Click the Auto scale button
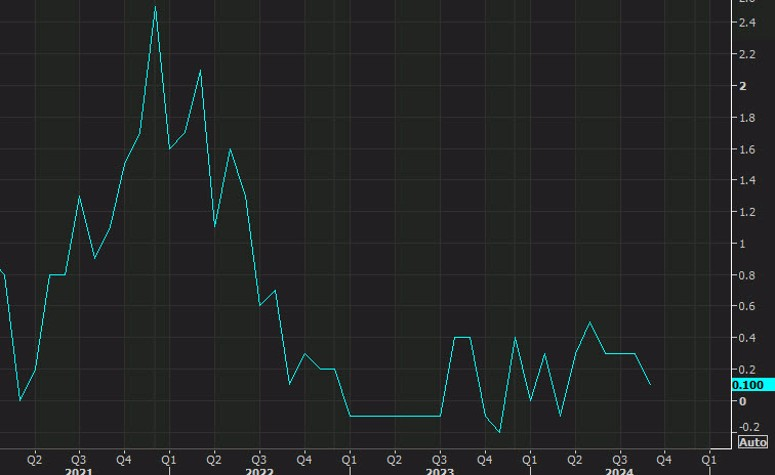The image size is (775, 475). 753,442
